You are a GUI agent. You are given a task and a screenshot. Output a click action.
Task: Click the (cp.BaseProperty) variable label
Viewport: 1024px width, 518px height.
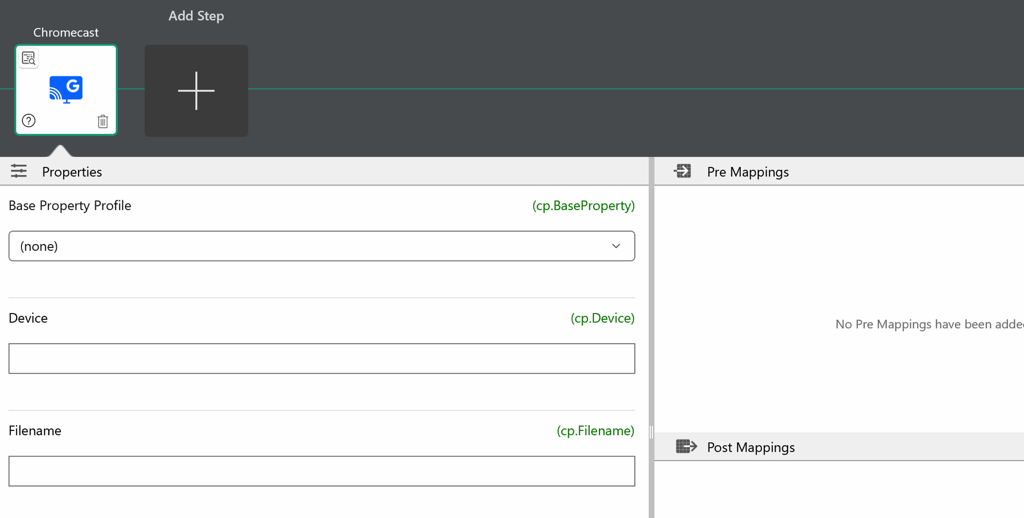coord(583,205)
